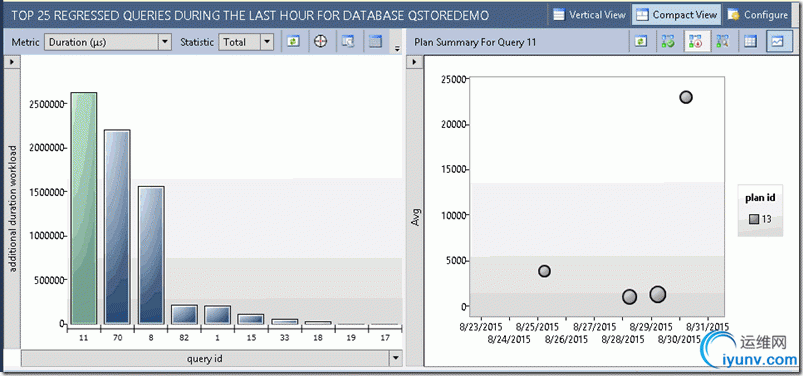The image size is (803, 376).
Task: Open the query id axis dropdown
Action: tap(395, 359)
